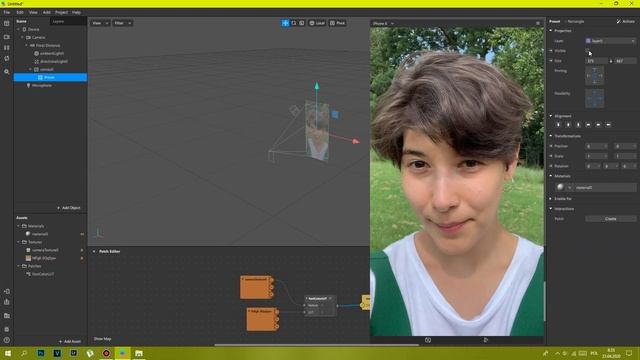Open Photoshop from the Windows taskbar

41,353
